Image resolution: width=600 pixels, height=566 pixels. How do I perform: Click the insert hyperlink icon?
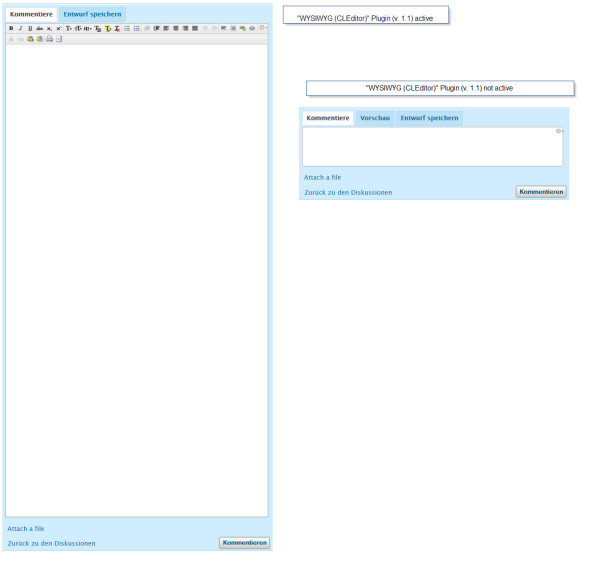coord(243,28)
